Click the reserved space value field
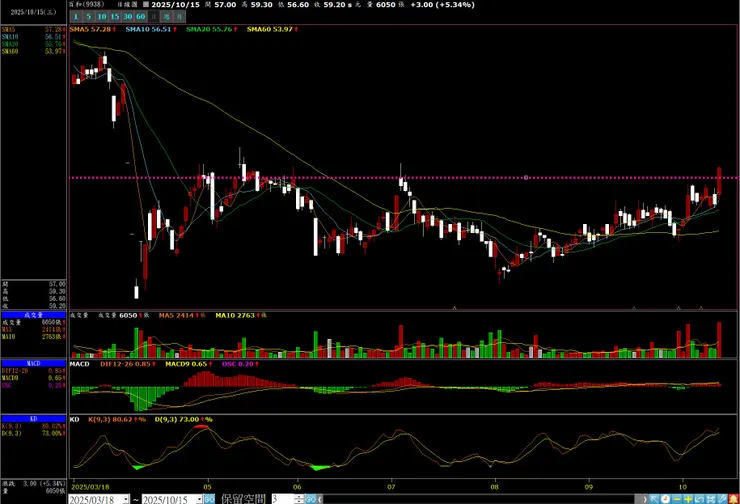Viewport: 740px width, 504px height. 283,499
